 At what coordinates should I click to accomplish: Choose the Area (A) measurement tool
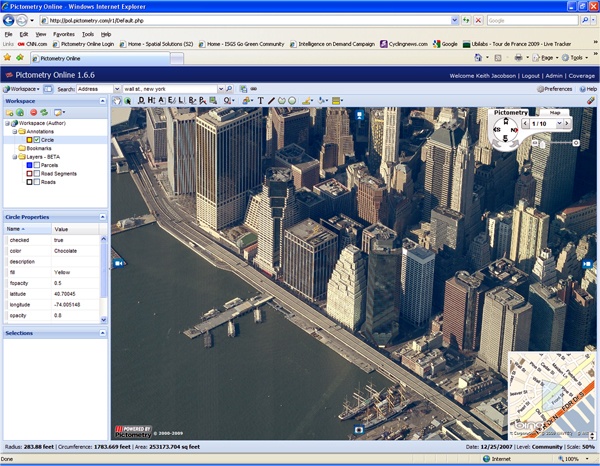click(x=161, y=100)
